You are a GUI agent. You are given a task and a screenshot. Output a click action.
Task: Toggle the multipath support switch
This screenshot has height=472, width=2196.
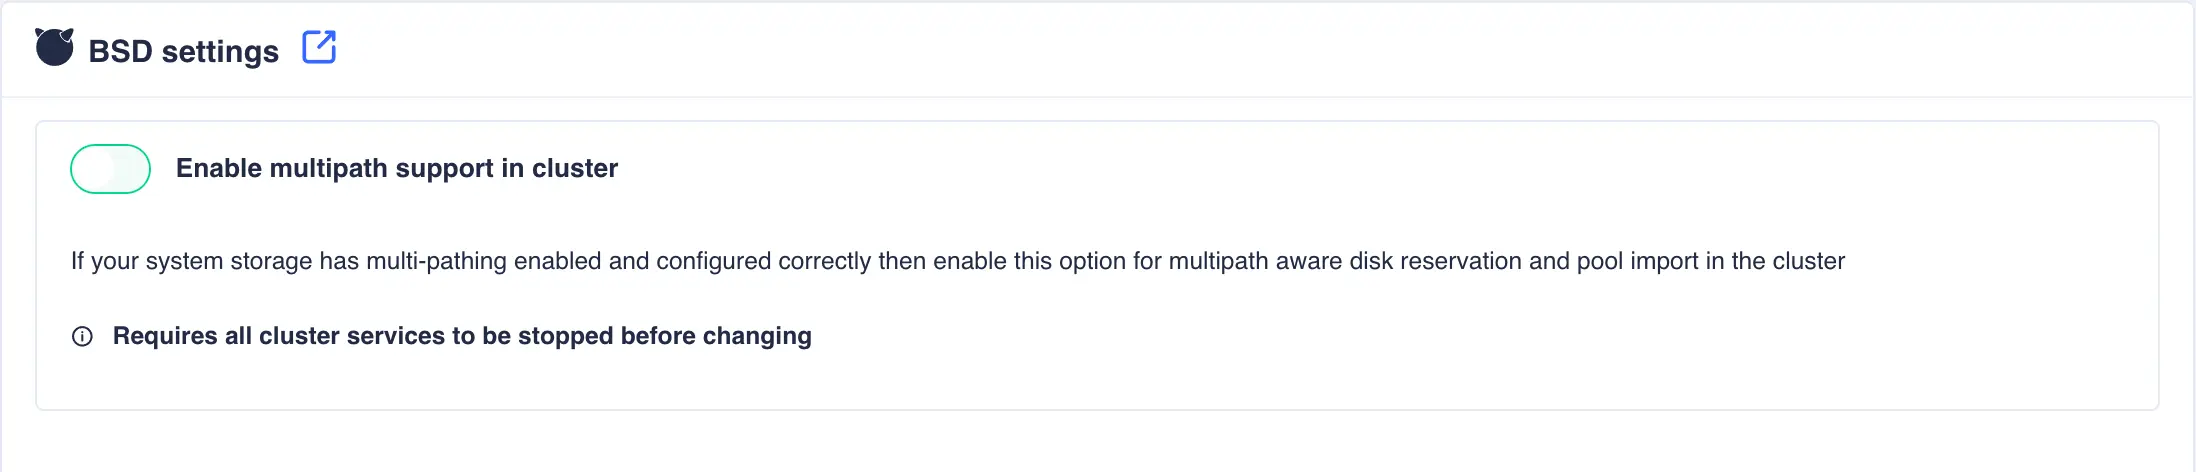click(110, 169)
